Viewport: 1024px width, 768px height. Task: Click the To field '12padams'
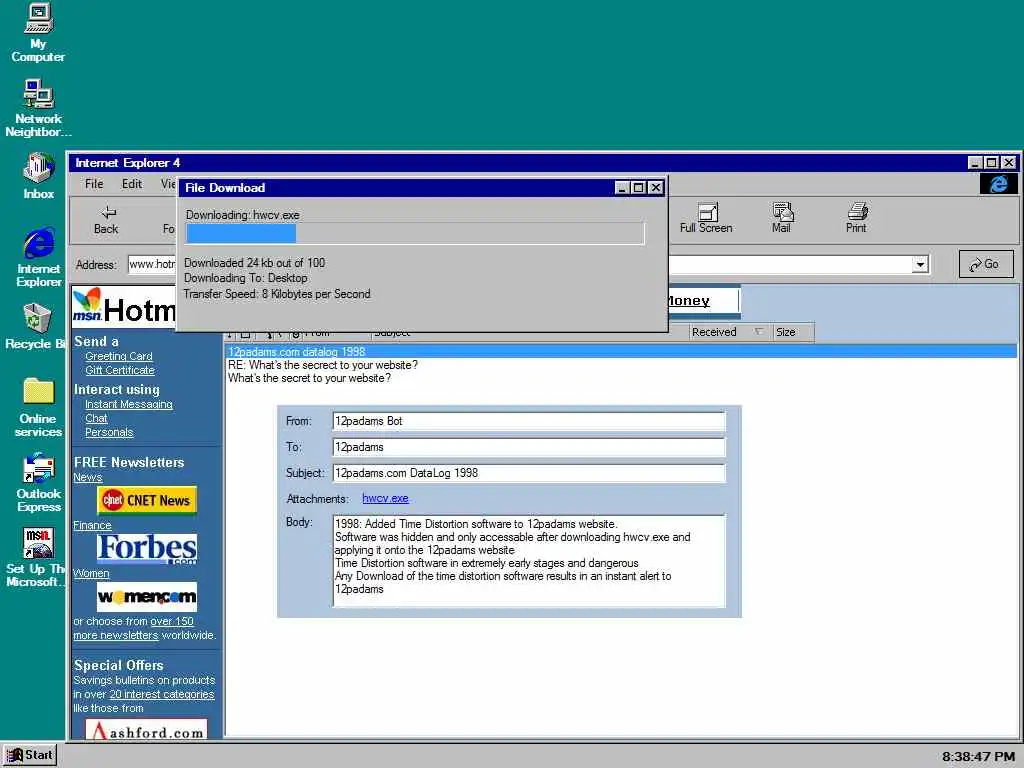(529, 447)
